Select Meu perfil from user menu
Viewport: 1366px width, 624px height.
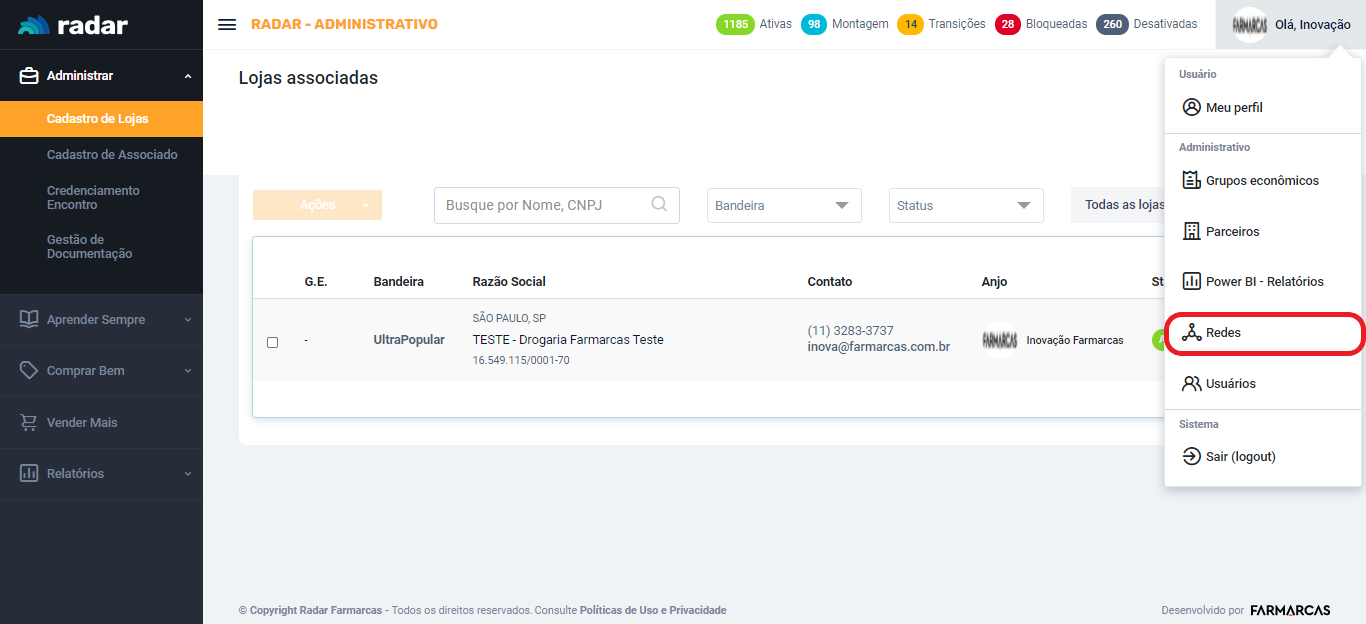[x=1235, y=107]
